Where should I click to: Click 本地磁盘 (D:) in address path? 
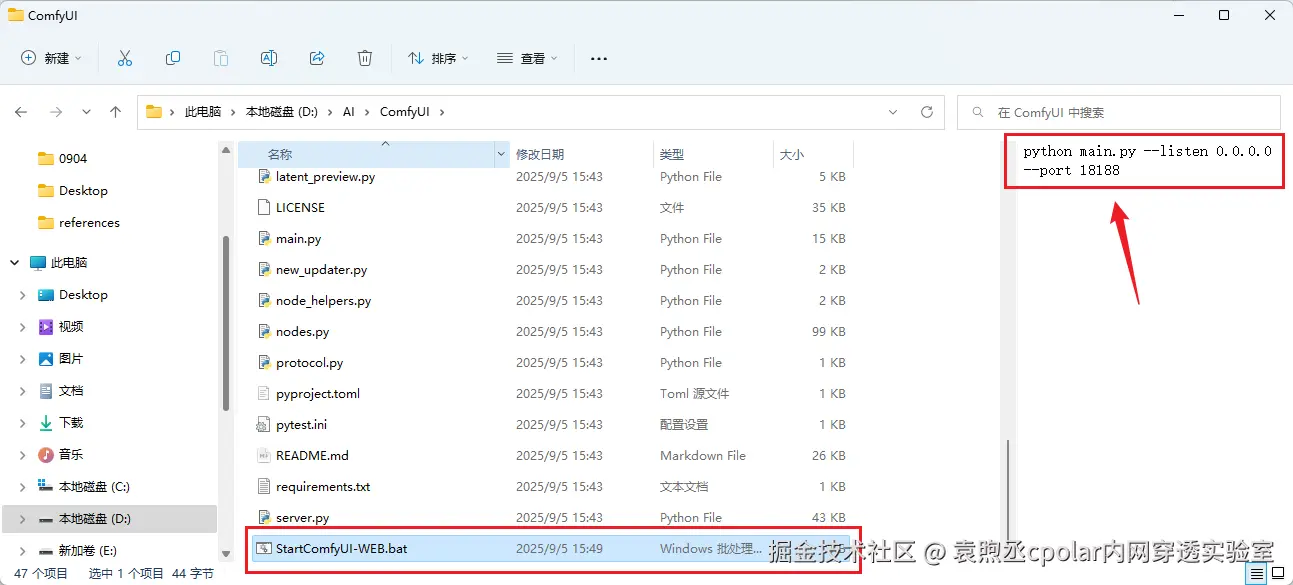point(282,112)
